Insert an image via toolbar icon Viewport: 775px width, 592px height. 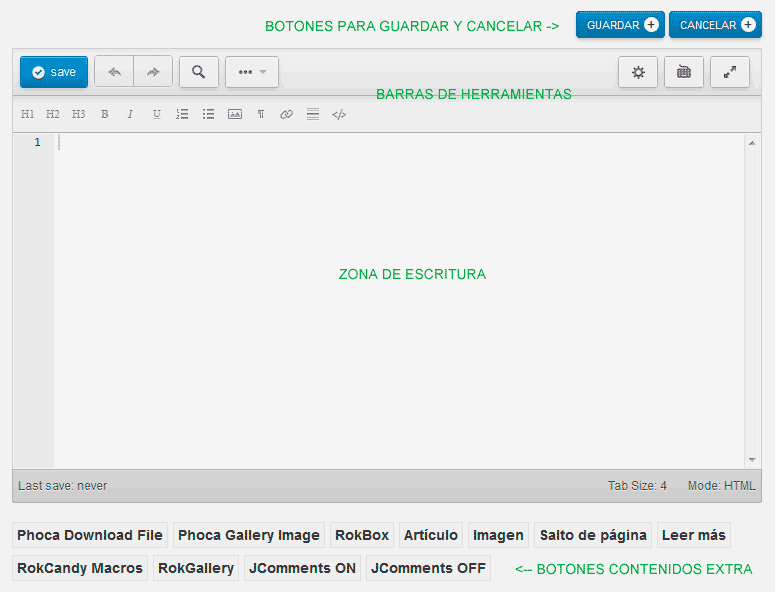234,115
